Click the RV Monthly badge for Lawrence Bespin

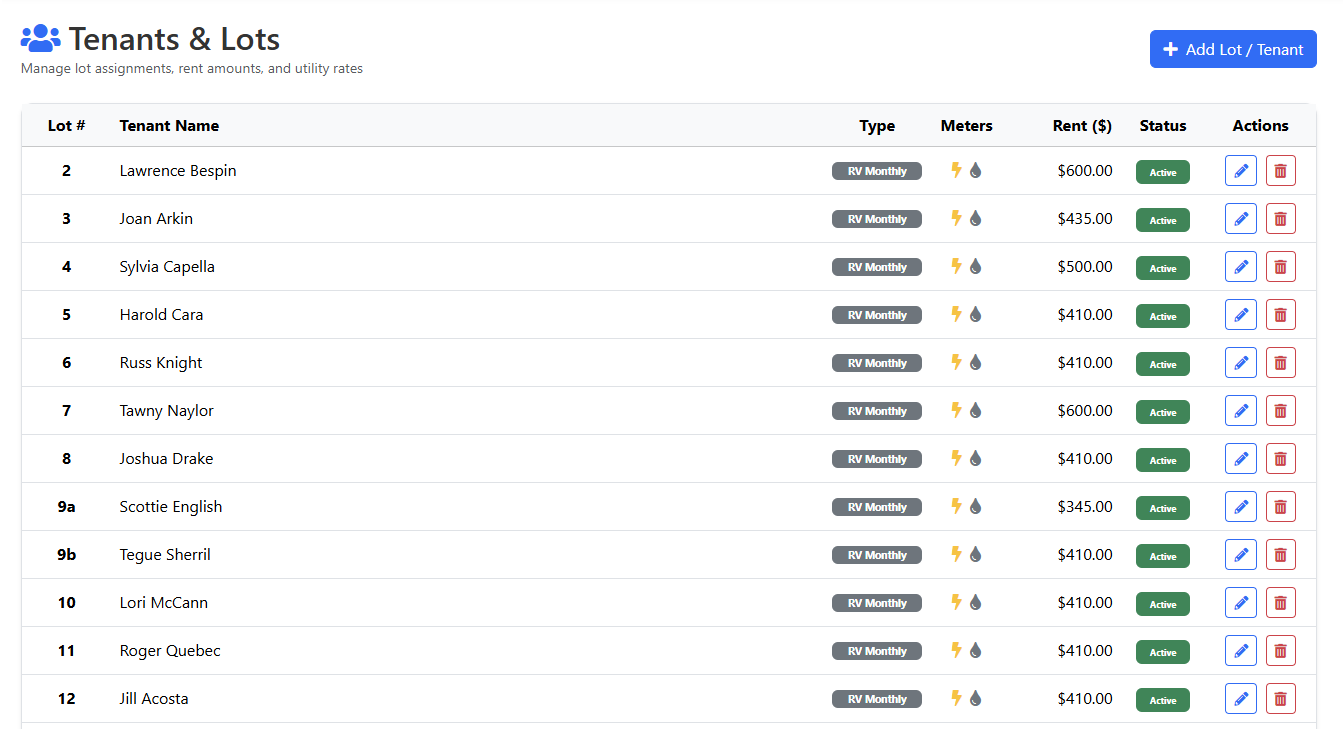pos(877,171)
